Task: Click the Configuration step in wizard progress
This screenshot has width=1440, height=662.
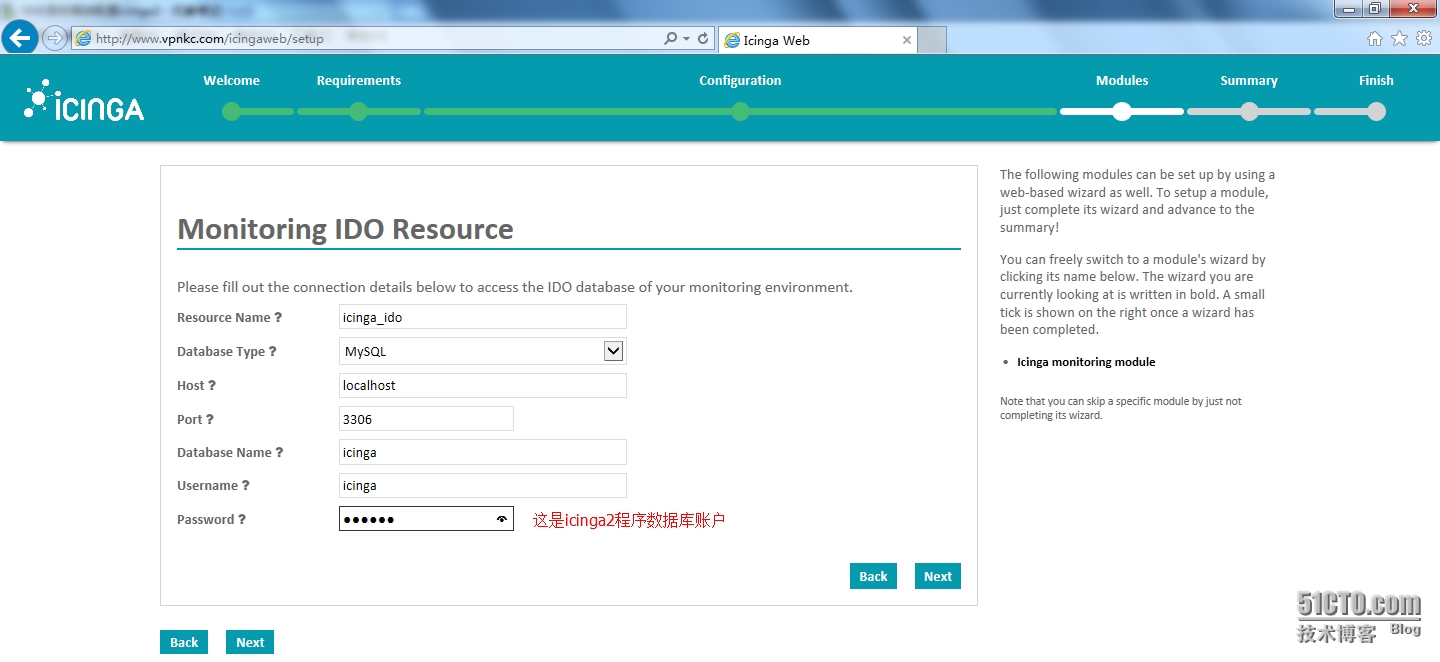Action: point(740,81)
